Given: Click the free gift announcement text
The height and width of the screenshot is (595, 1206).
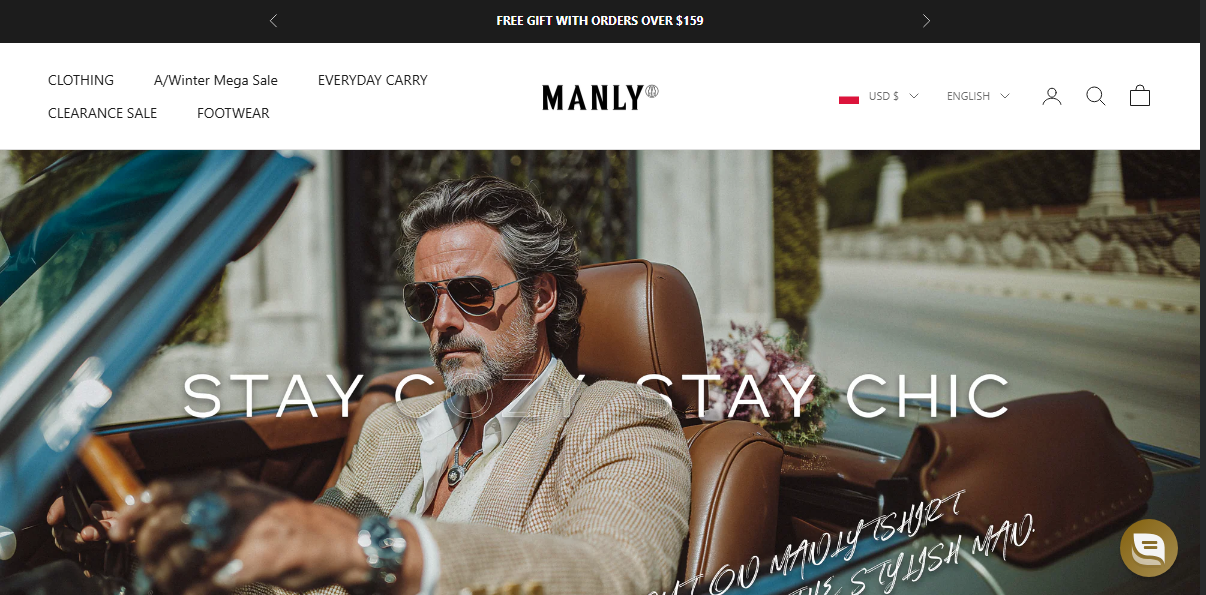Looking at the screenshot, I should point(600,20).
